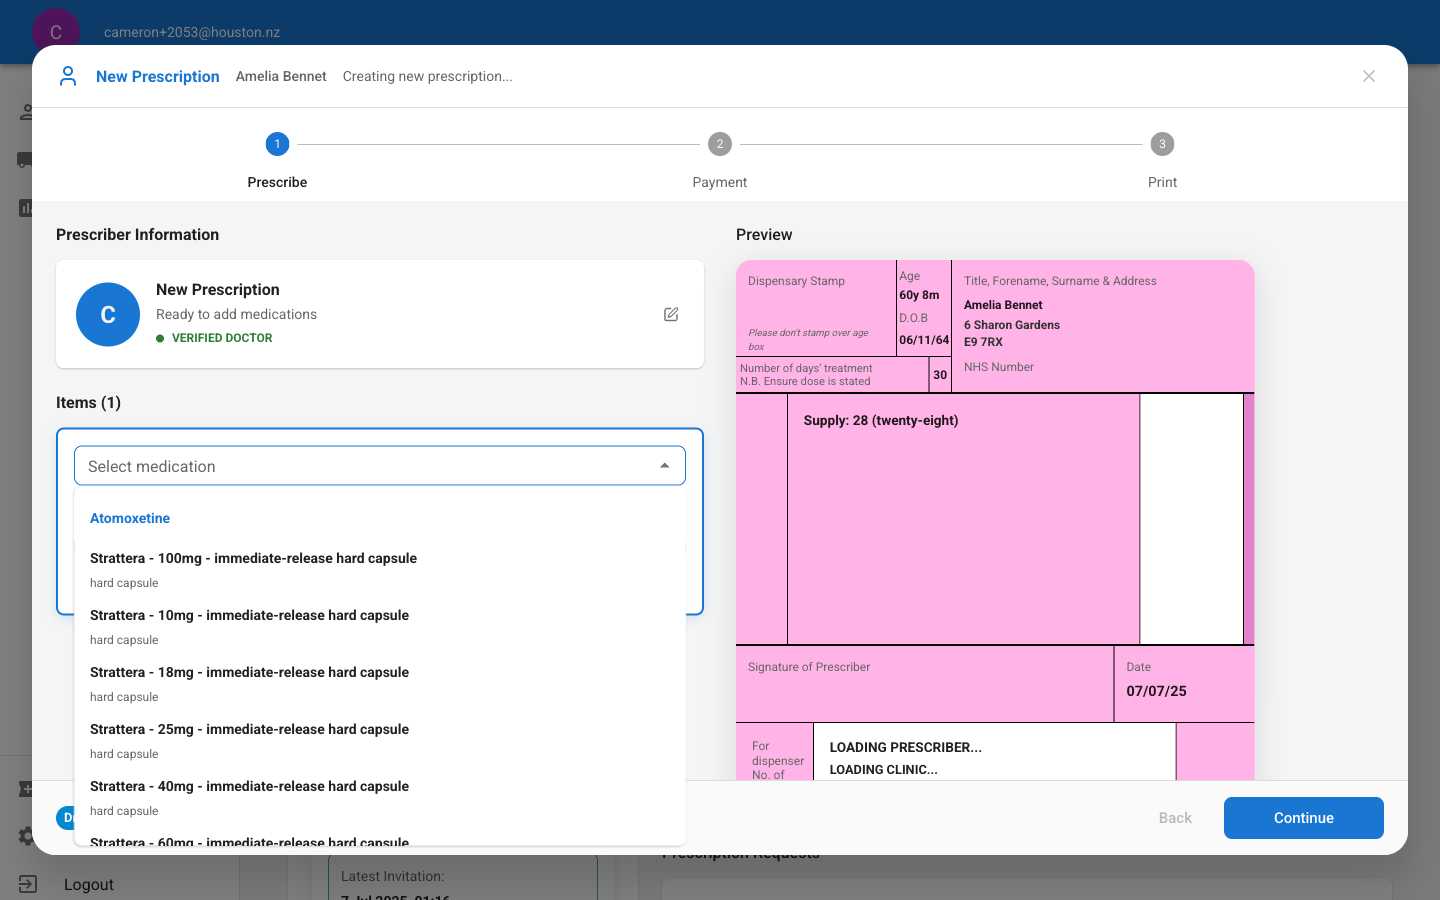Image resolution: width=1440 pixels, height=900 pixels.
Task: Collapse the Select medication dropdown arrow
Action: [665, 466]
